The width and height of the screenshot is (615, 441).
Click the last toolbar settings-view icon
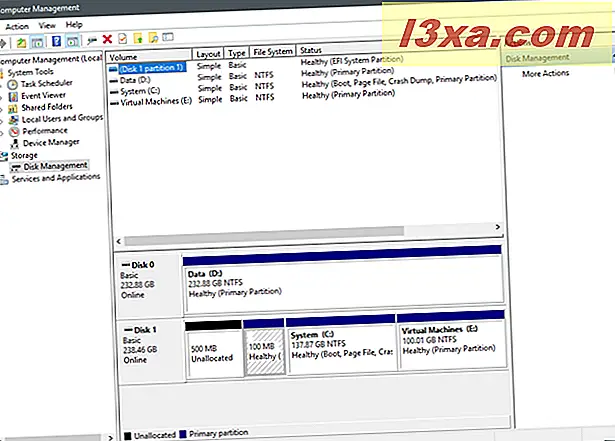pyautogui.click(x=168, y=37)
